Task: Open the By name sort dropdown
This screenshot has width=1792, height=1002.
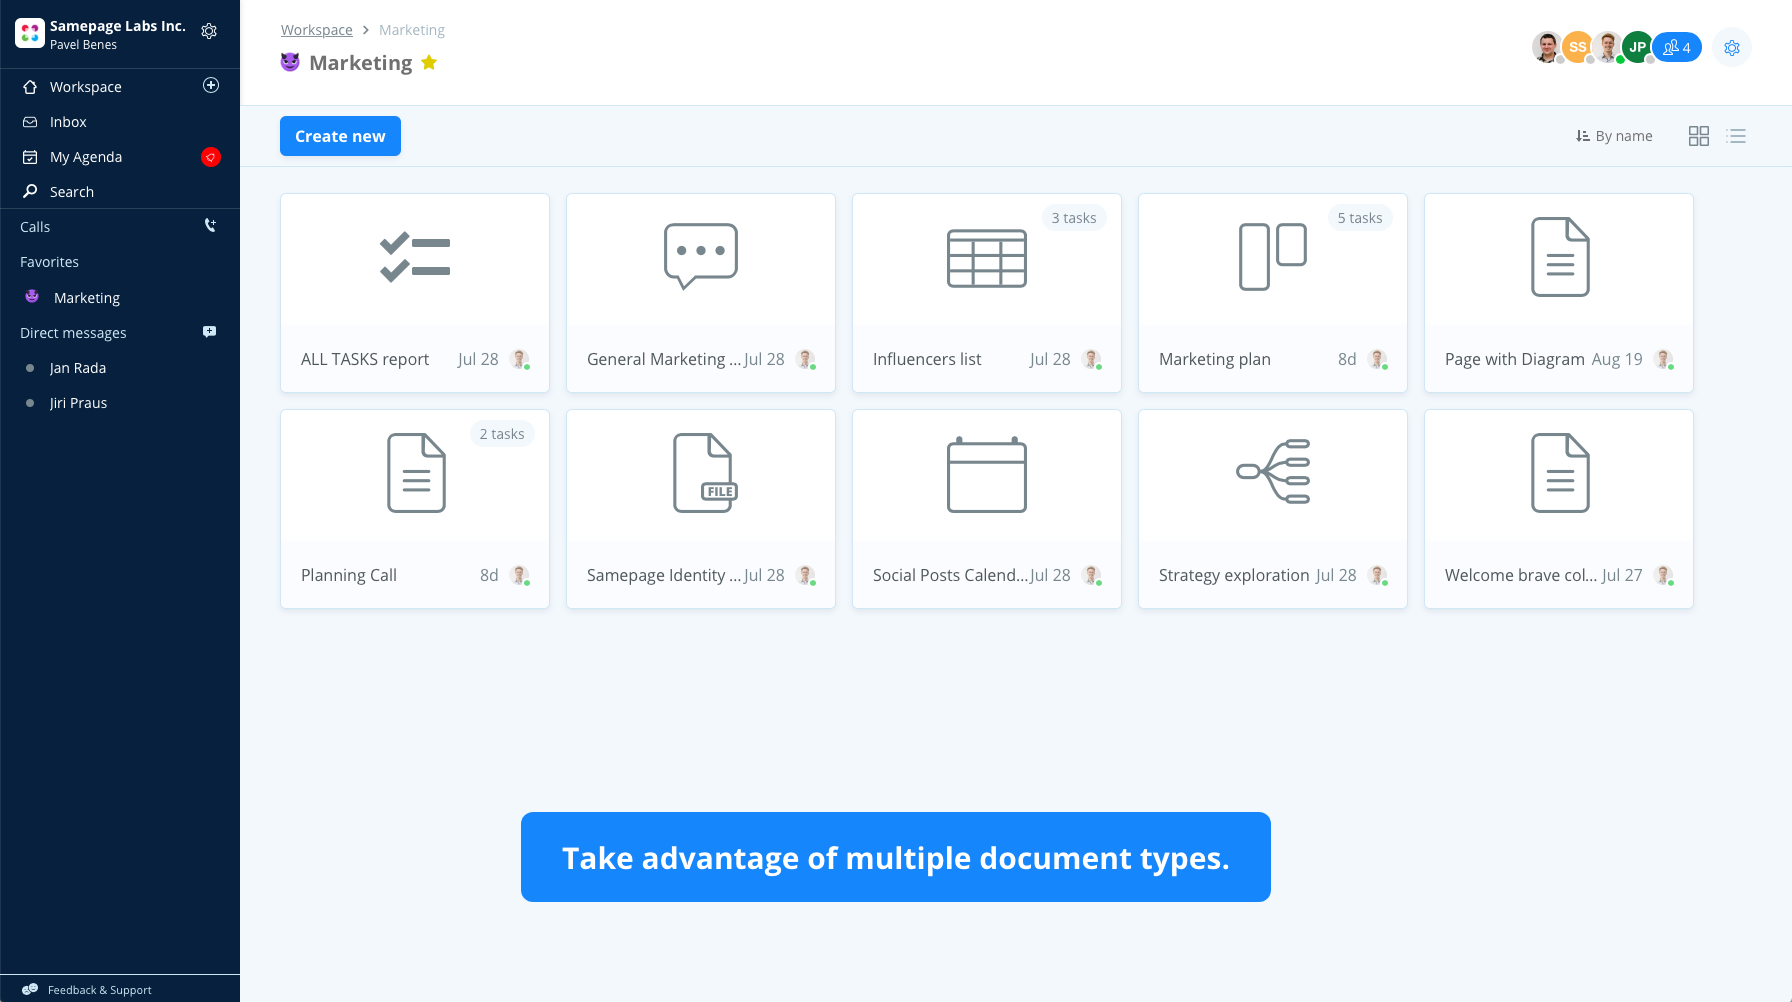Action: (1614, 136)
